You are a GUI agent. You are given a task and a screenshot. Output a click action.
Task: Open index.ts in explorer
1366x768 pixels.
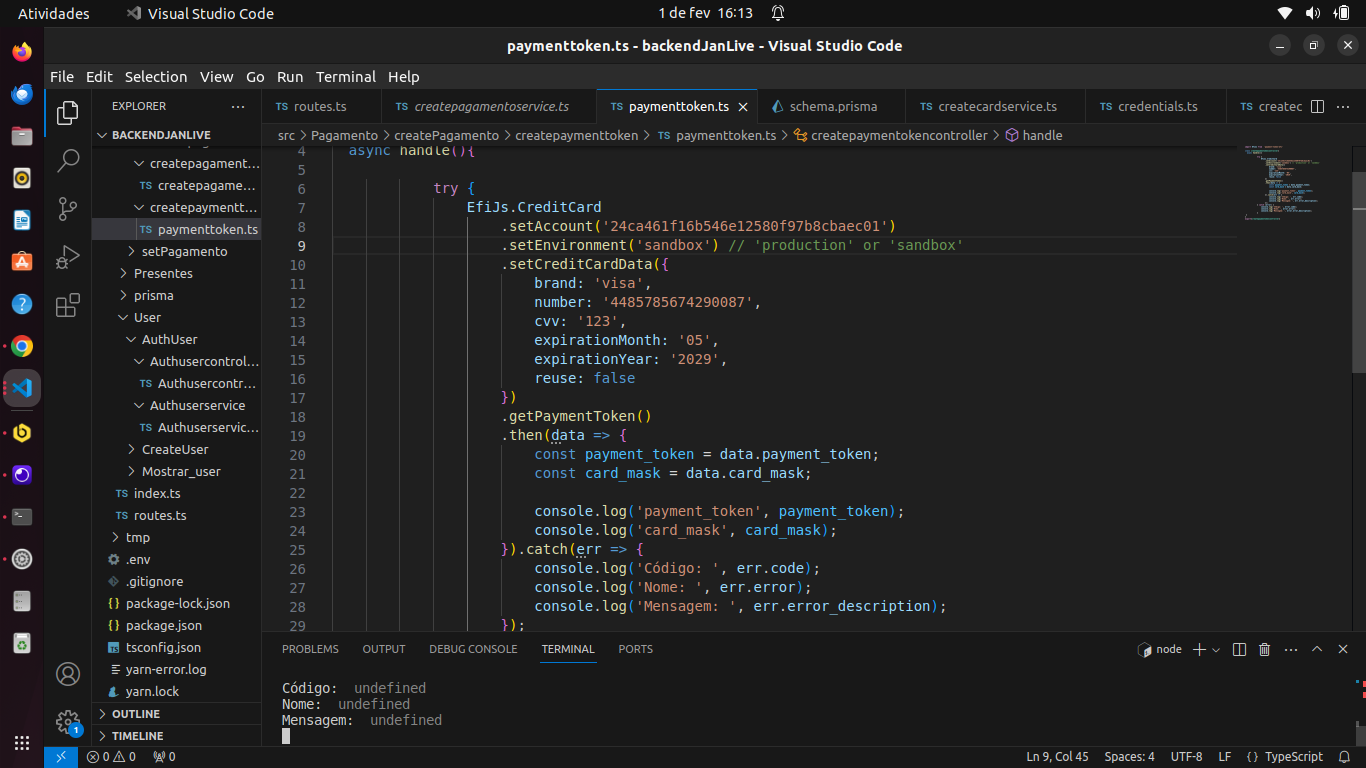[x=176, y=493]
